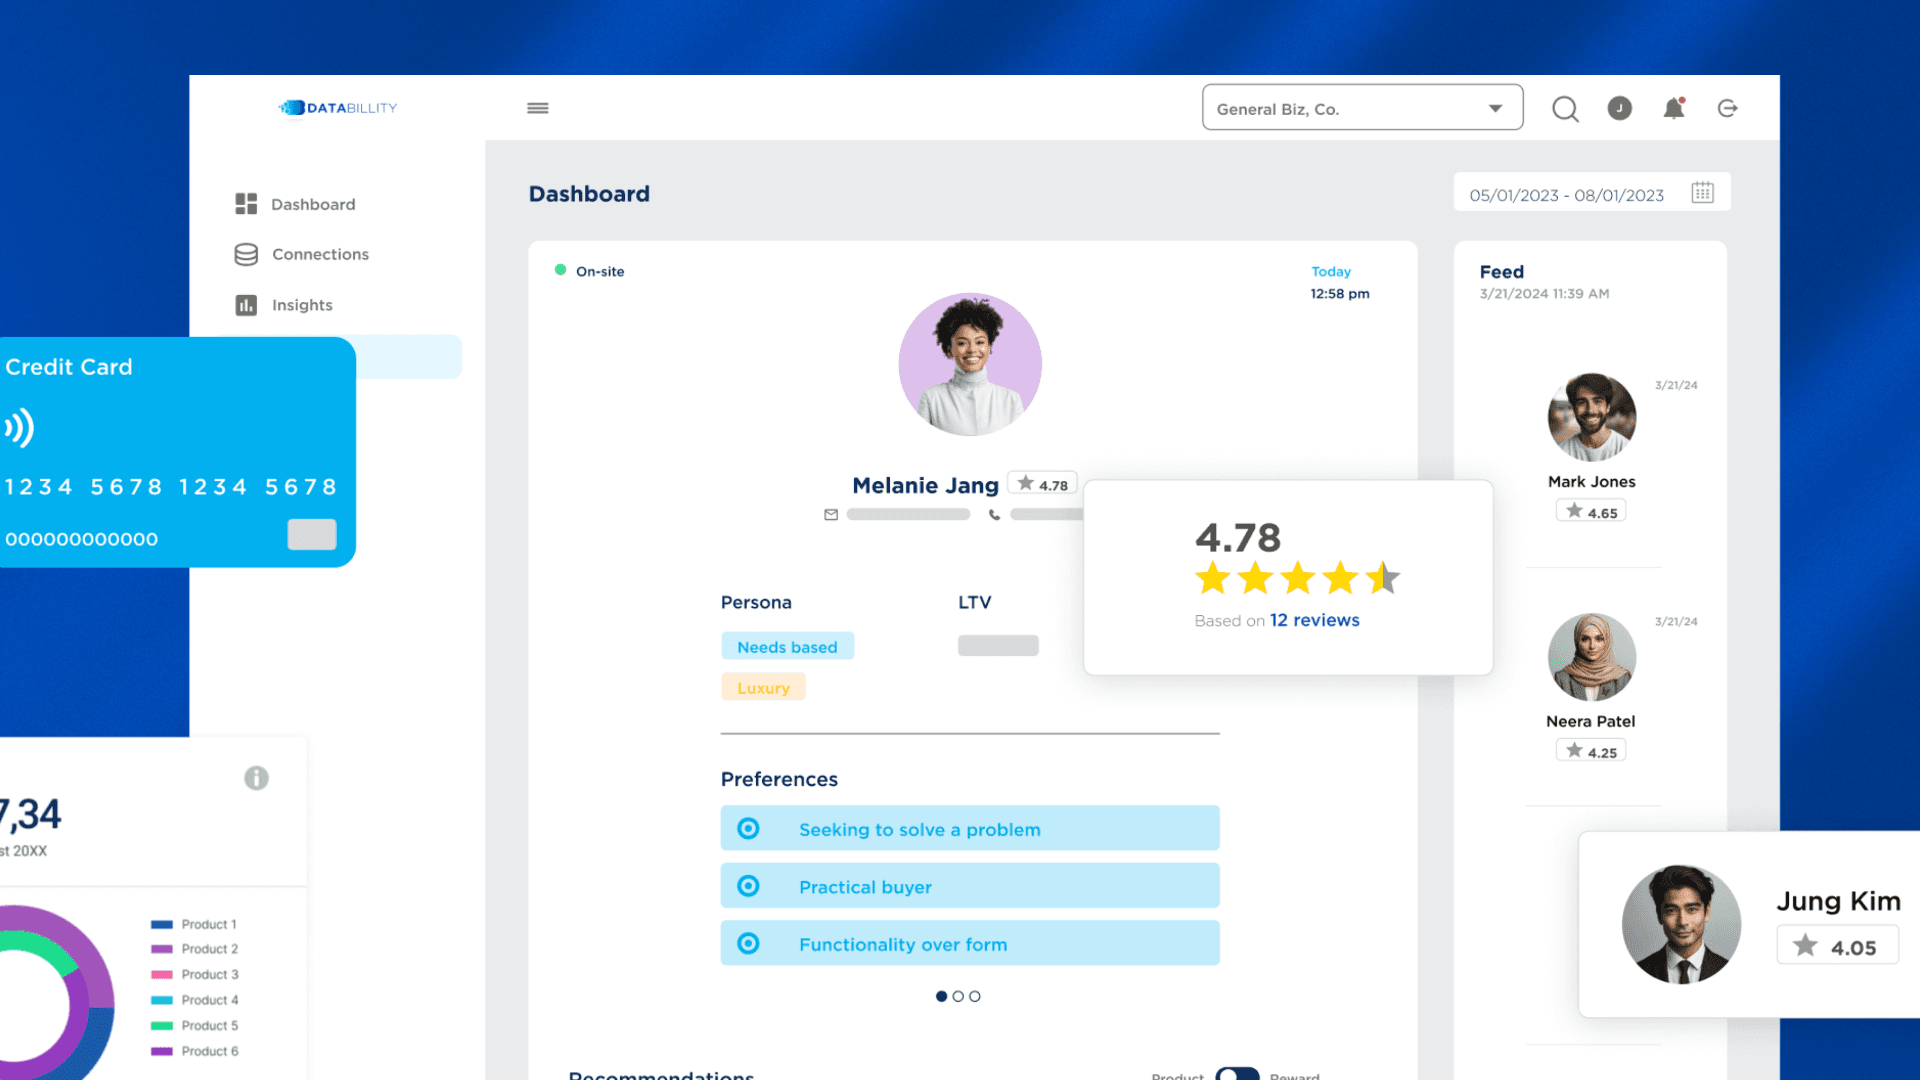Click the Product 5 legend color swatch
The width and height of the screenshot is (1920, 1080).
click(x=162, y=1025)
